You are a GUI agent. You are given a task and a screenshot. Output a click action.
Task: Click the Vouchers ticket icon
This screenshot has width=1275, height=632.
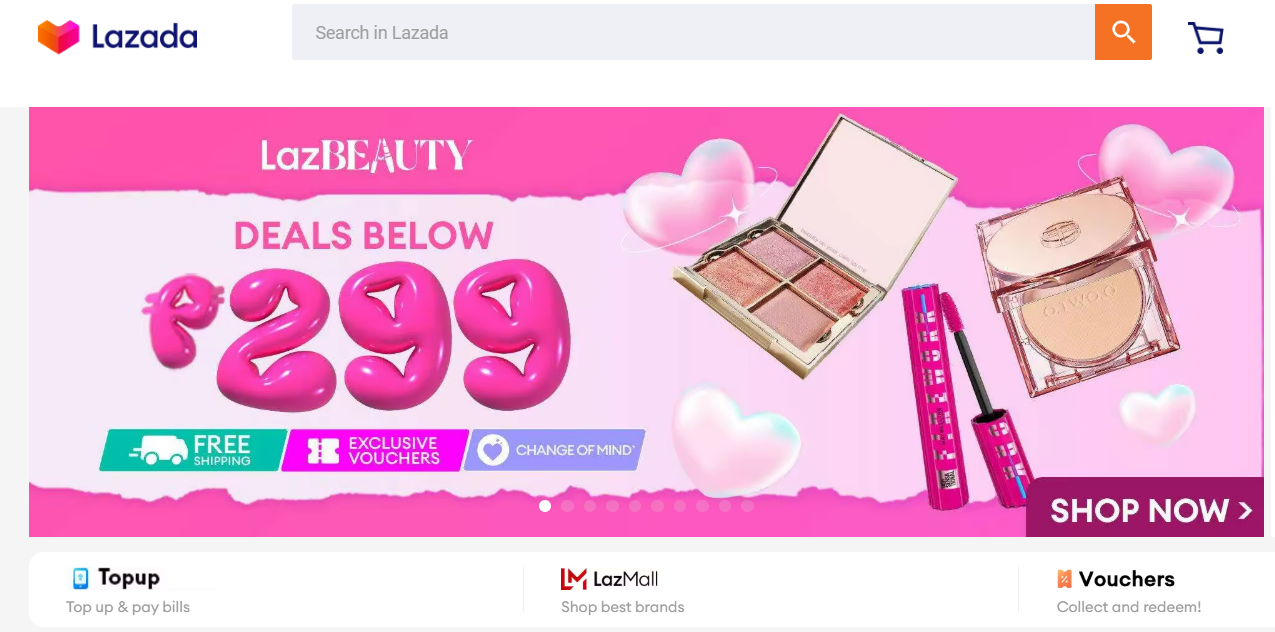click(1064, 579)
